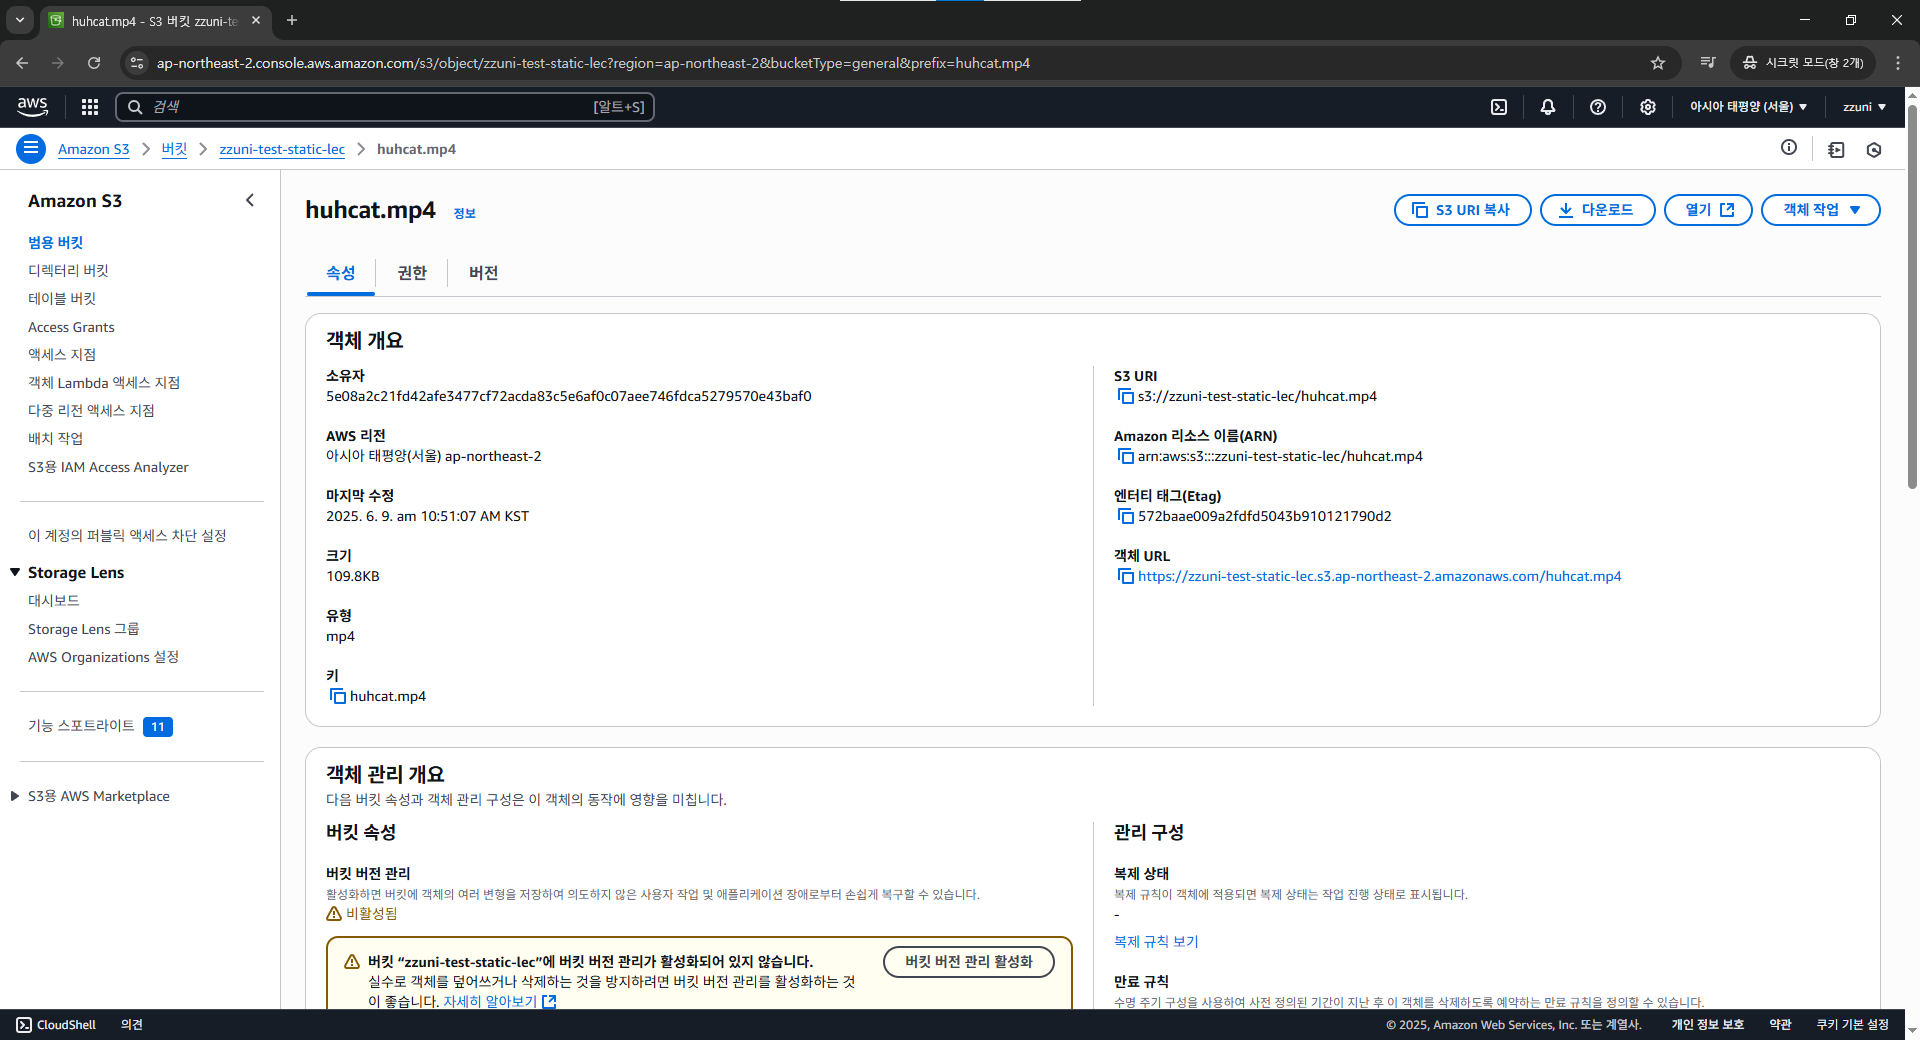
Task: Focus the AWS 검색 search field
Action: pyautogui.click(x=385, y=107)
